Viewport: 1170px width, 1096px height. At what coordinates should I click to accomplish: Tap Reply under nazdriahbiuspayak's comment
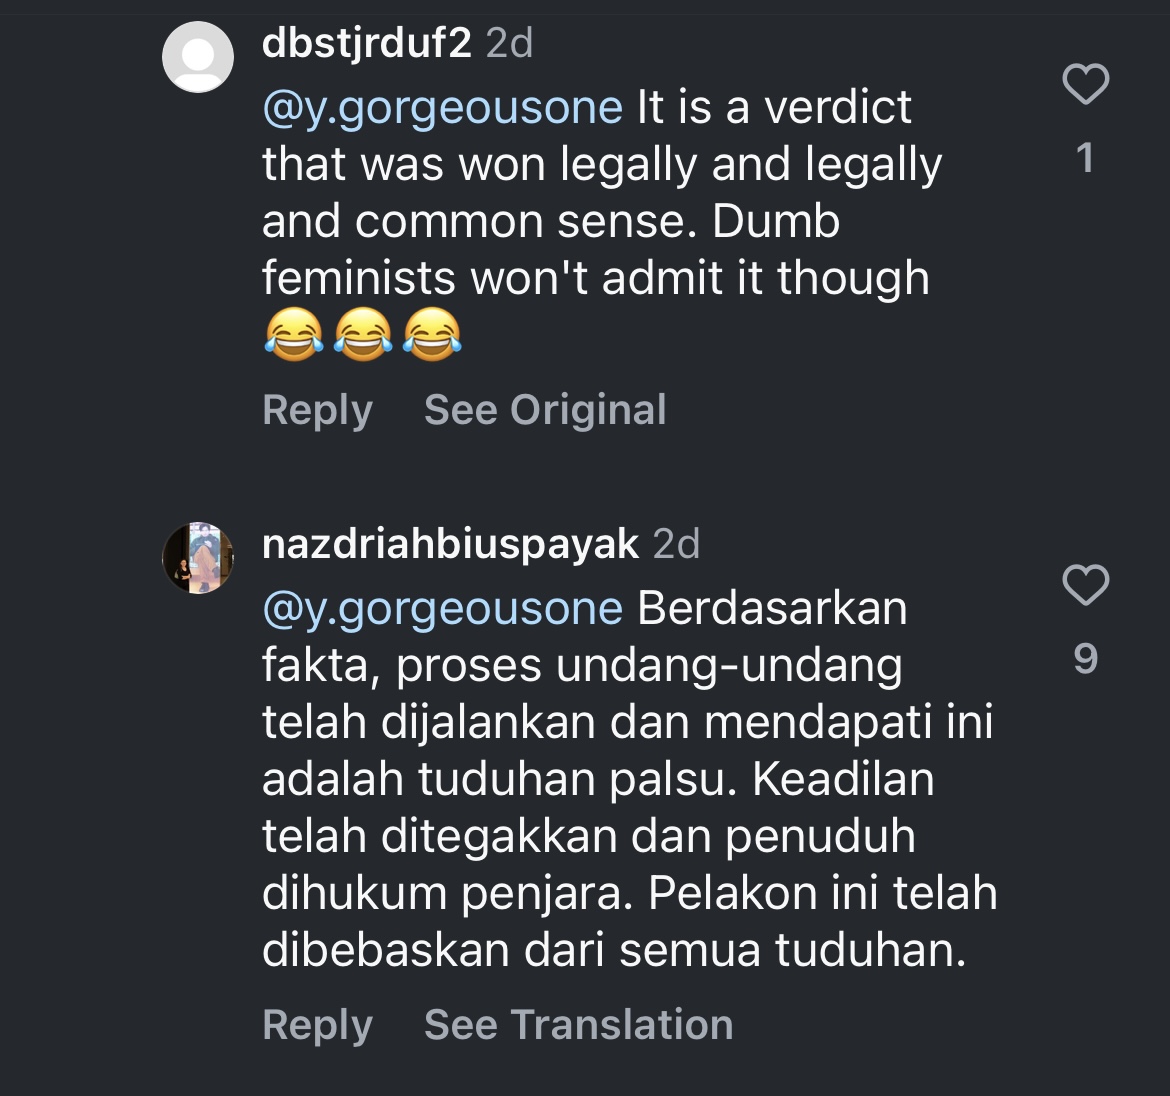317,1025
